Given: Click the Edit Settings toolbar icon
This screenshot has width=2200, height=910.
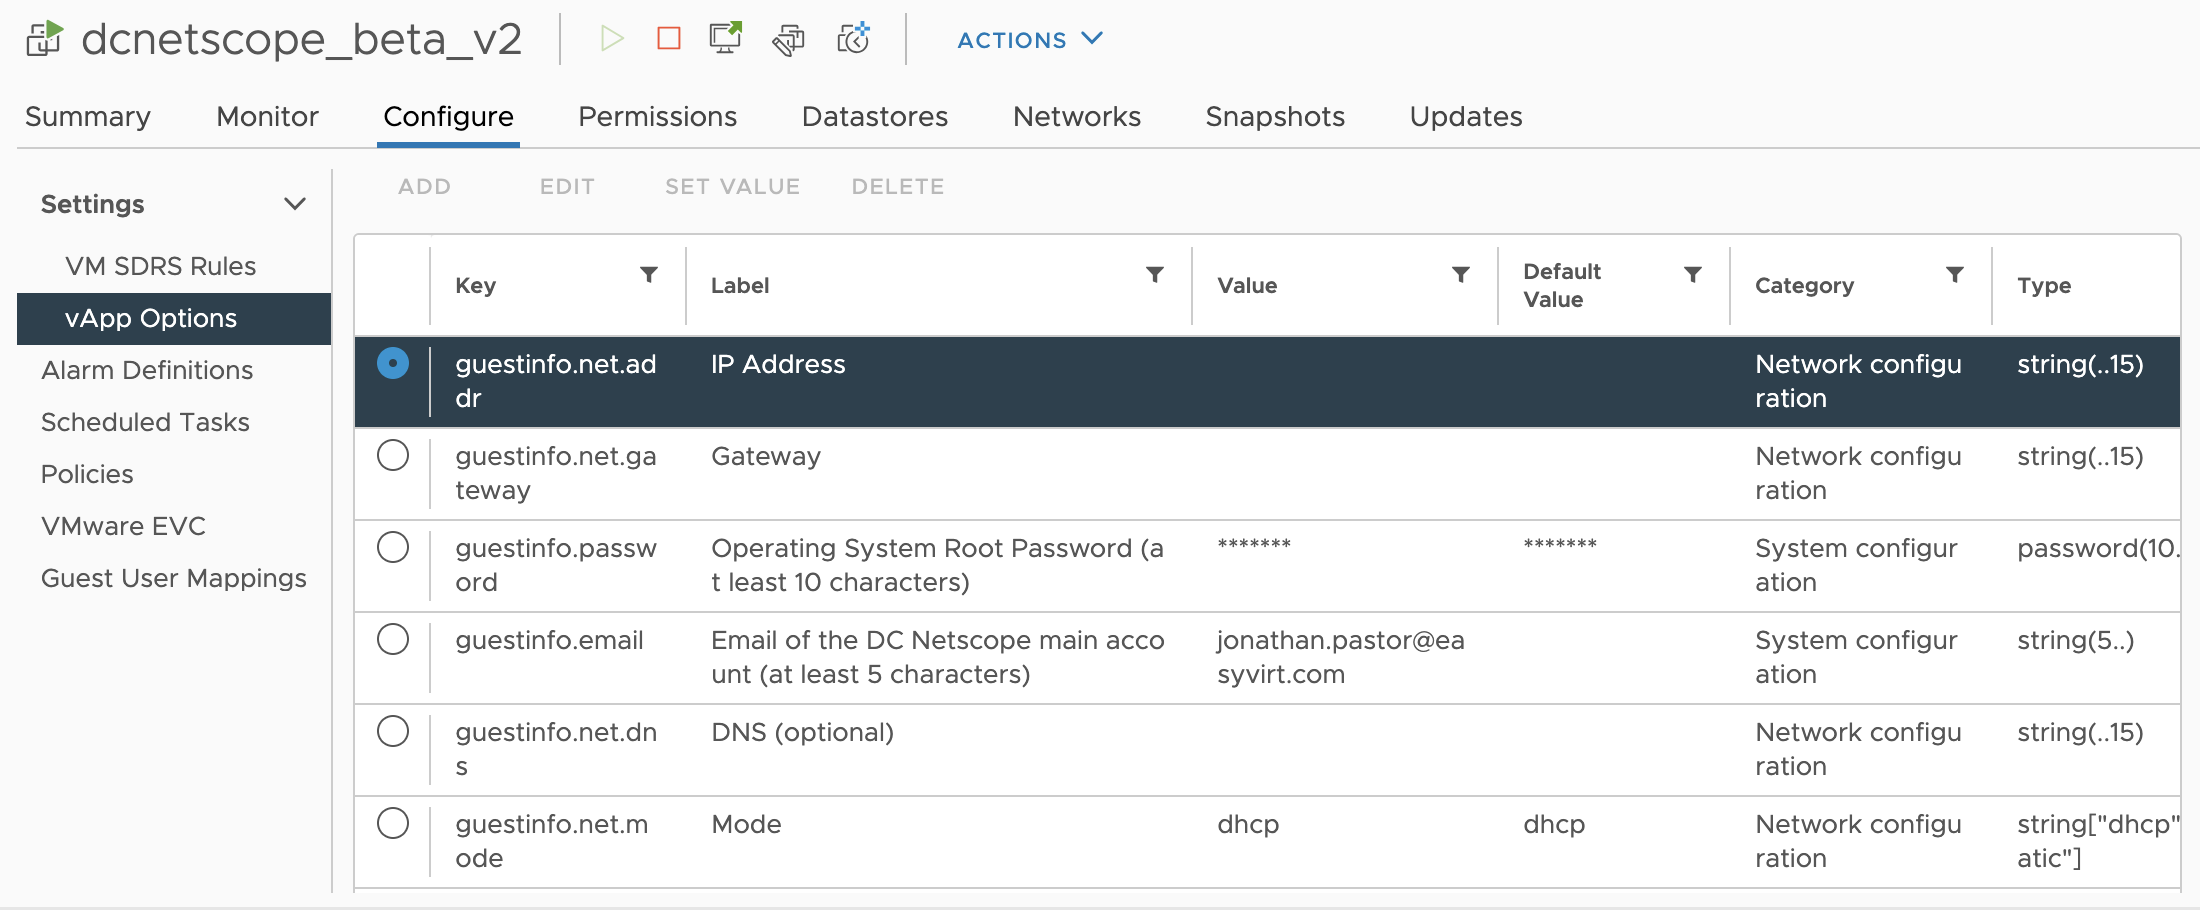Looking at the screenshot, I should pyautogui.click(x=789, y=39).
